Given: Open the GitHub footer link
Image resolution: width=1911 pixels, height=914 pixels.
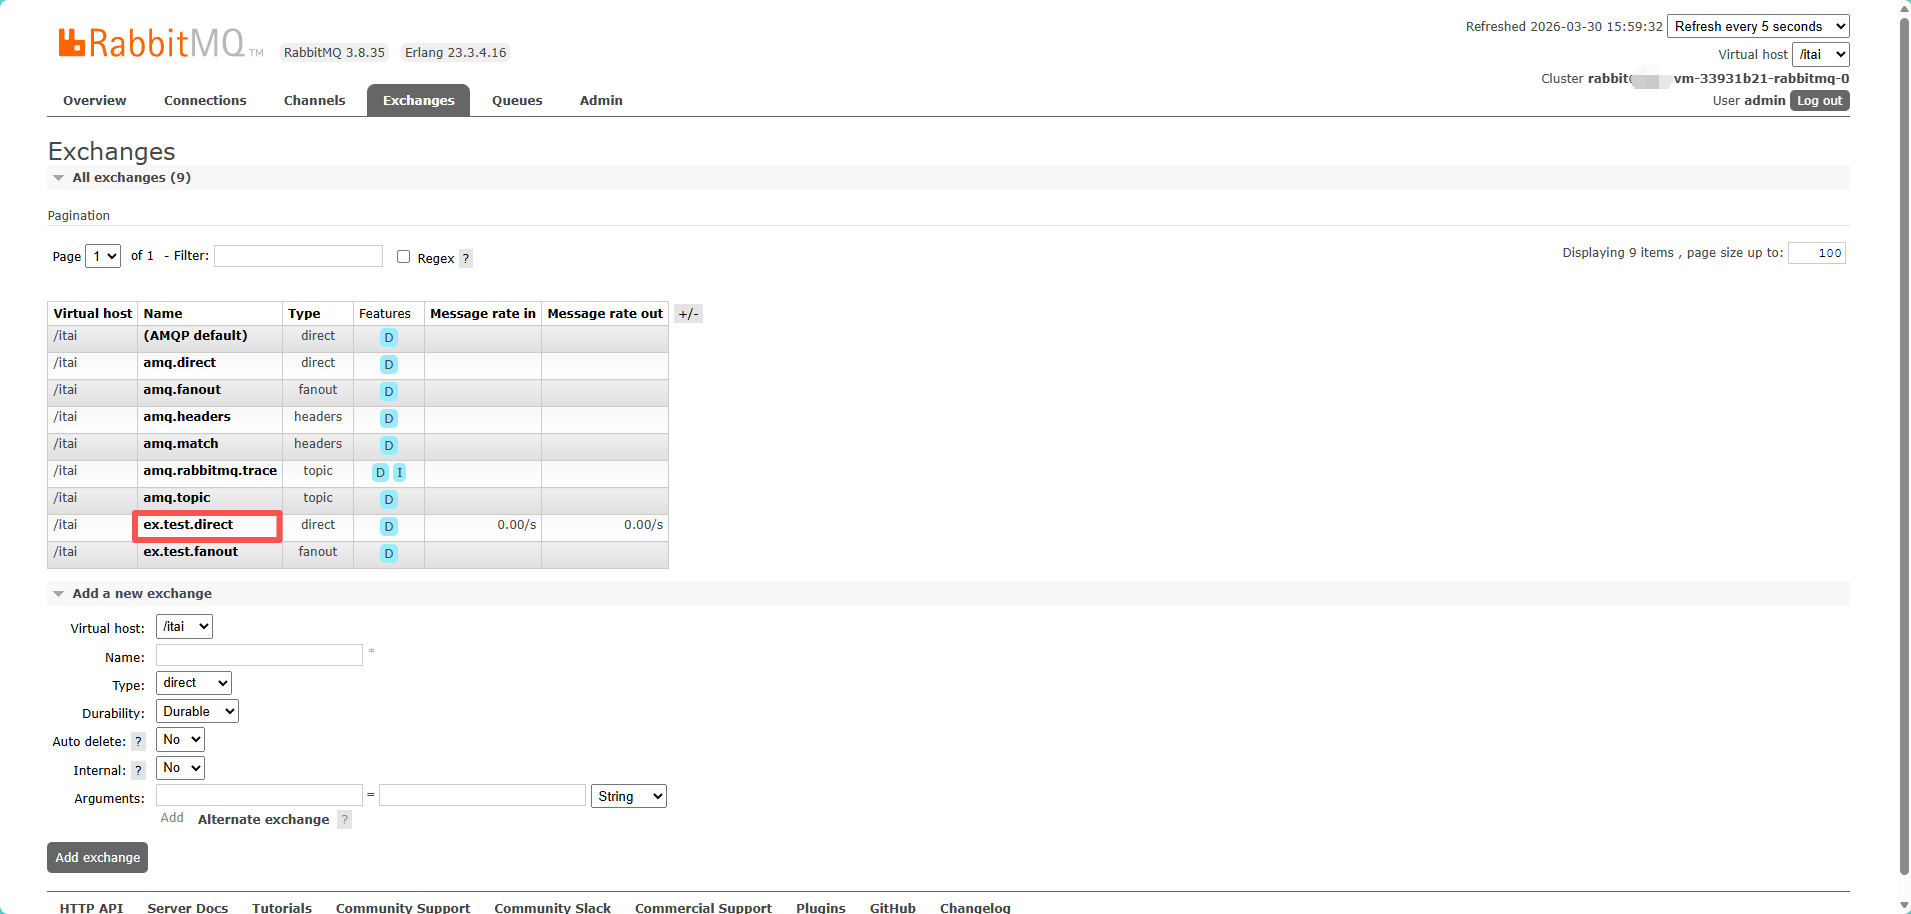Looking at the screenshot, I should point(893,908).
